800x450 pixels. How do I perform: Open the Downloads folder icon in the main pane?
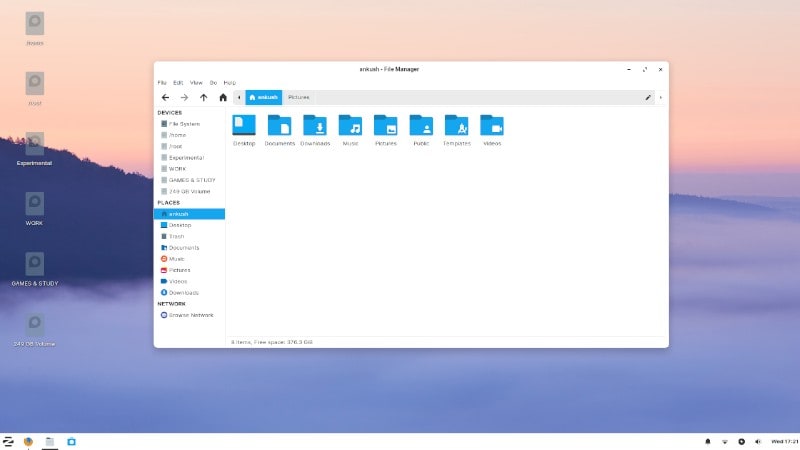(315, 126)
